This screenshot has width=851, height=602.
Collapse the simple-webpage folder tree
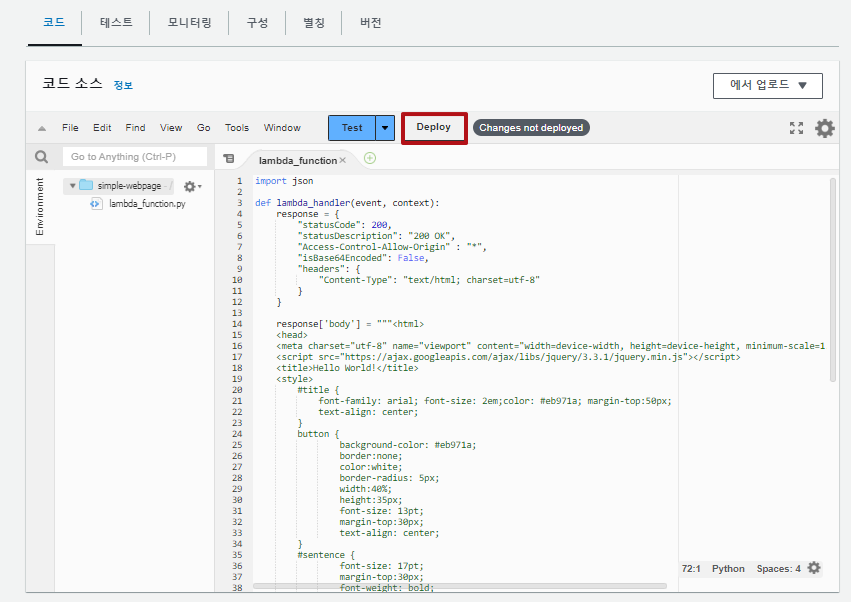point(72,186)
